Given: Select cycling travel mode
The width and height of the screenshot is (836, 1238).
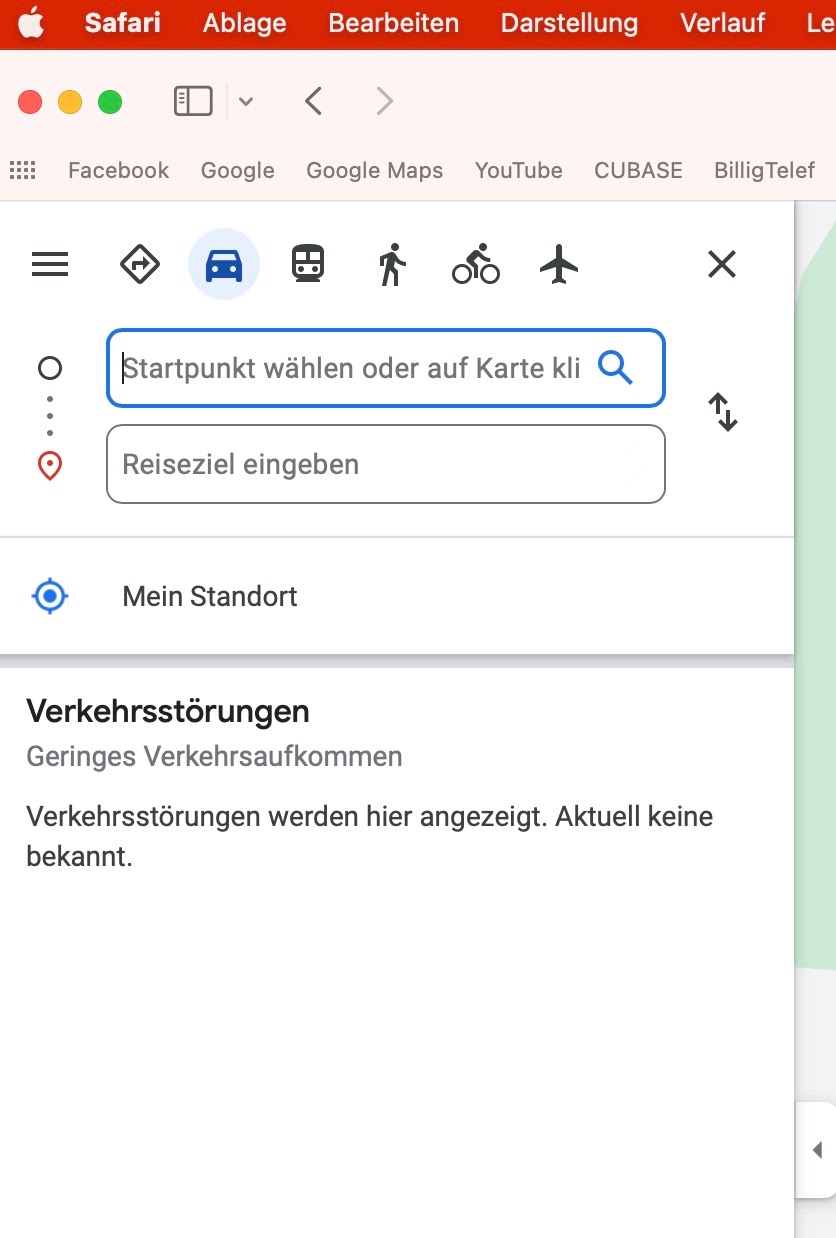Looking at the screenshot, I should (476, 265).
